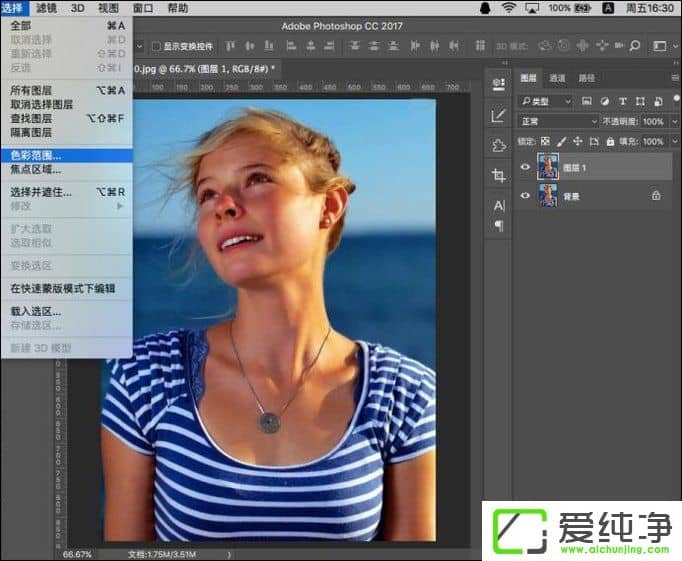Click the lock transparent pixels icon

[546, 142]
